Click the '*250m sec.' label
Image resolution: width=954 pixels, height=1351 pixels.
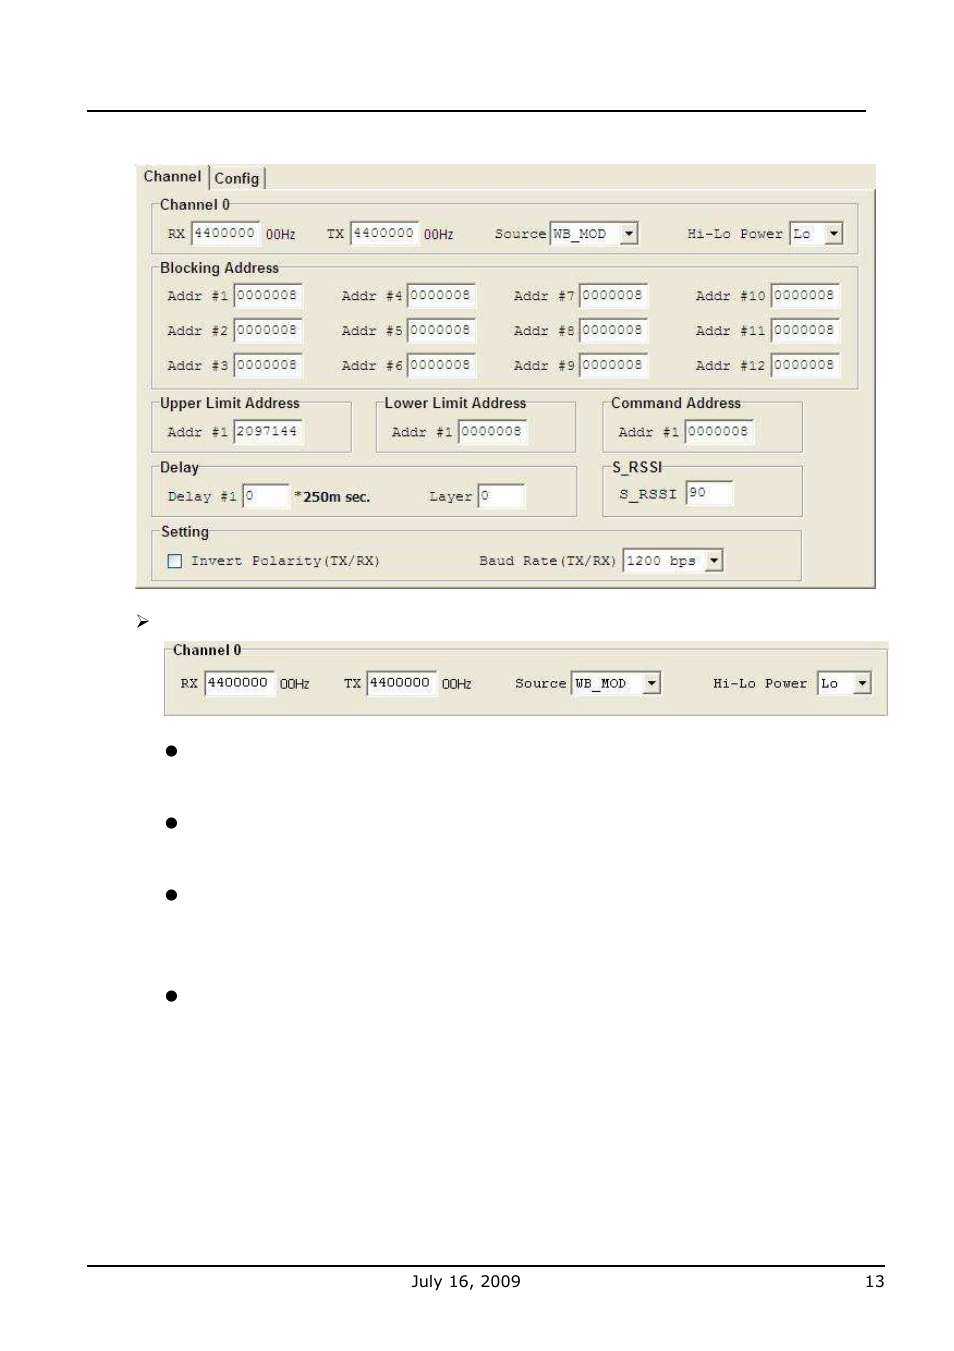point(332,497)
